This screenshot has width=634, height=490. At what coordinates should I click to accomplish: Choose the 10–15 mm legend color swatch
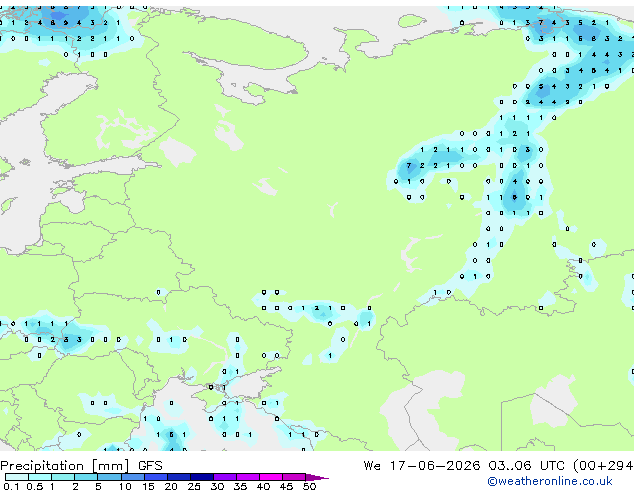pyautogui.click(x=132, y=477)
